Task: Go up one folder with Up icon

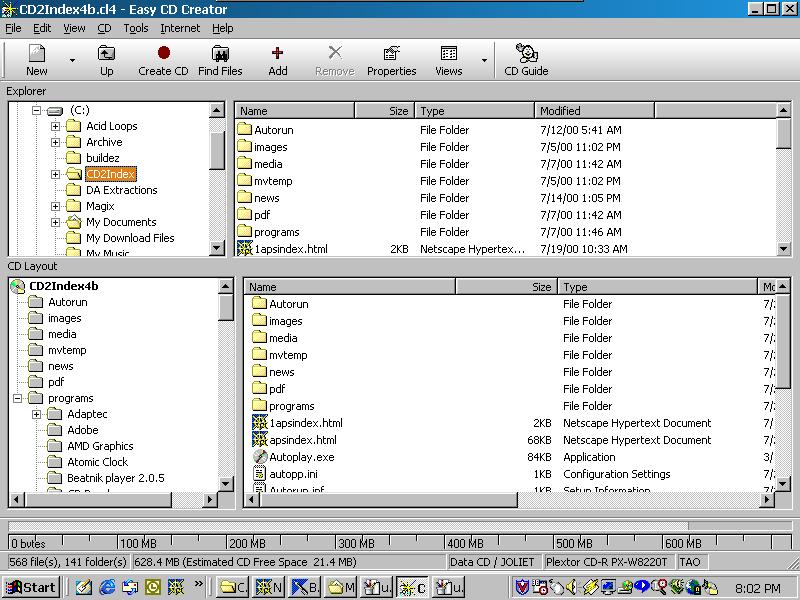Action: [106, 60]
